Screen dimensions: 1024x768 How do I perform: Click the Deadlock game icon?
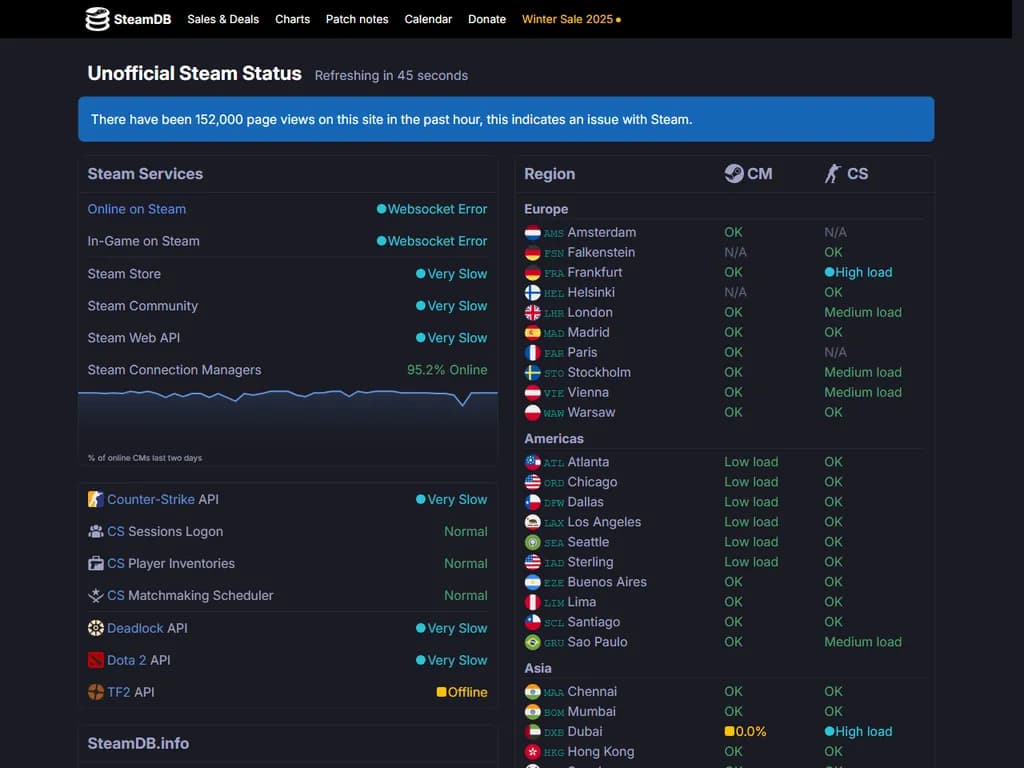tap(96, 628)
